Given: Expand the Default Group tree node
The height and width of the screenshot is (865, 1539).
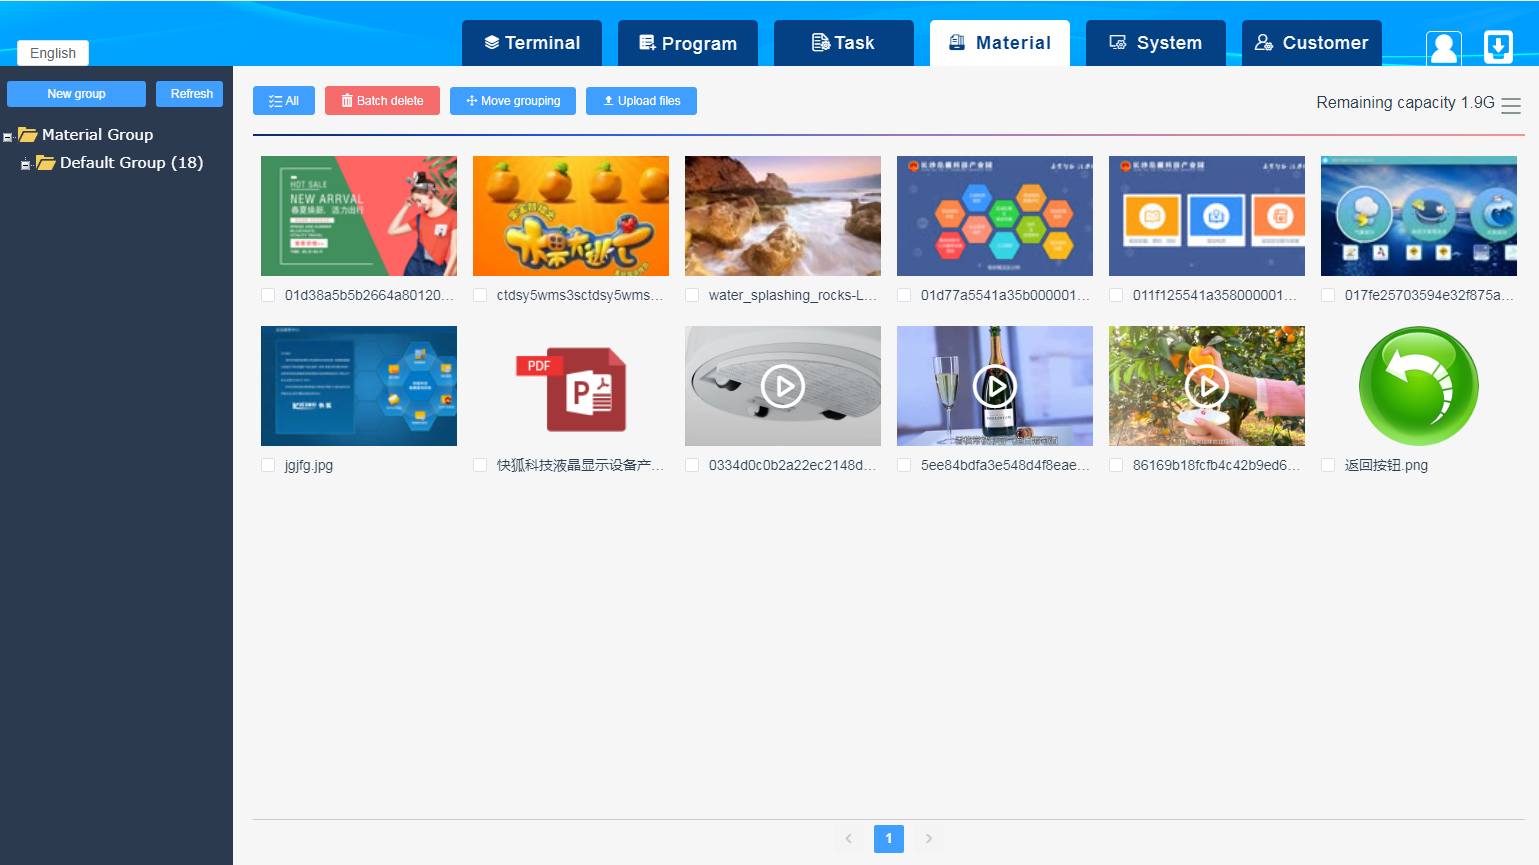Looking at the screenshot, I should coord(25,164).
